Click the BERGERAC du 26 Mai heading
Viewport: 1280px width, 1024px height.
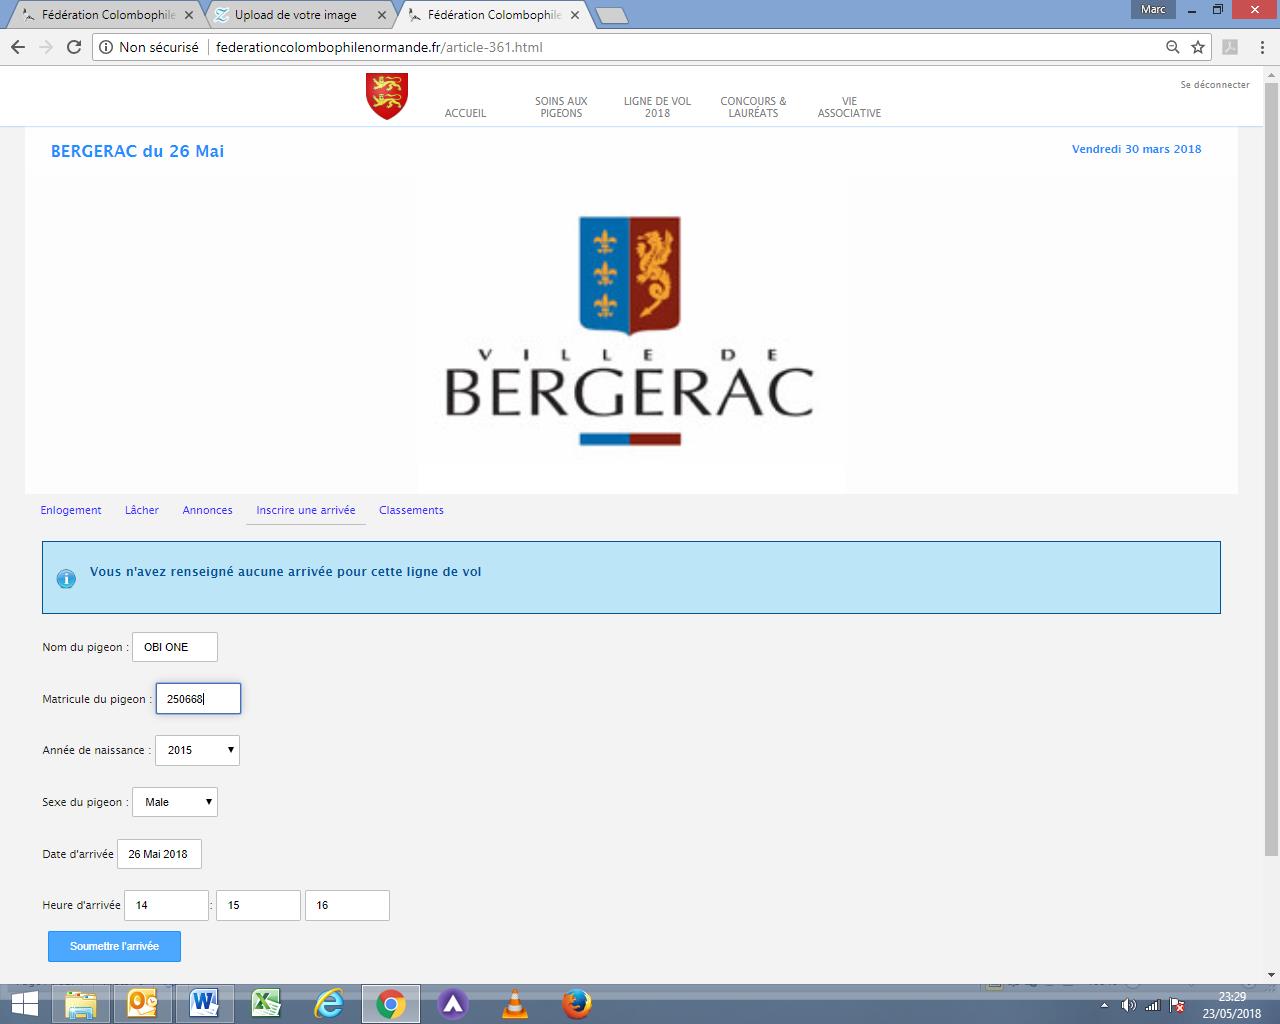pos(137,151)
